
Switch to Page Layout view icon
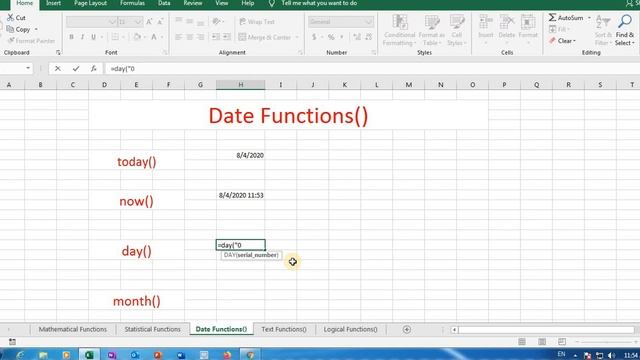(x=542, y=342)
